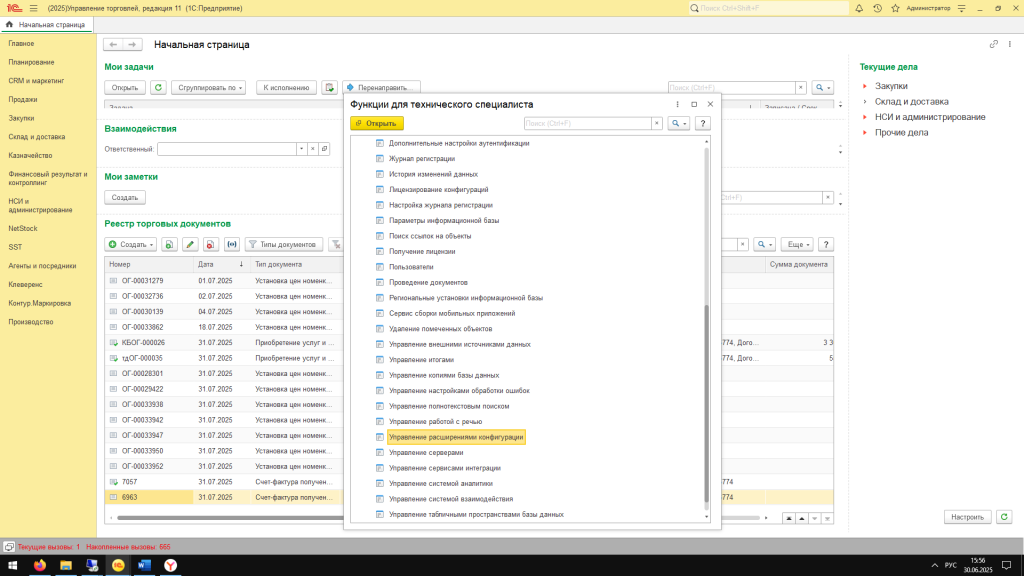The width and height of the screenshot is (1024, 576).
Task: Open the notifications bell in title bar
Action: (859, 8)
